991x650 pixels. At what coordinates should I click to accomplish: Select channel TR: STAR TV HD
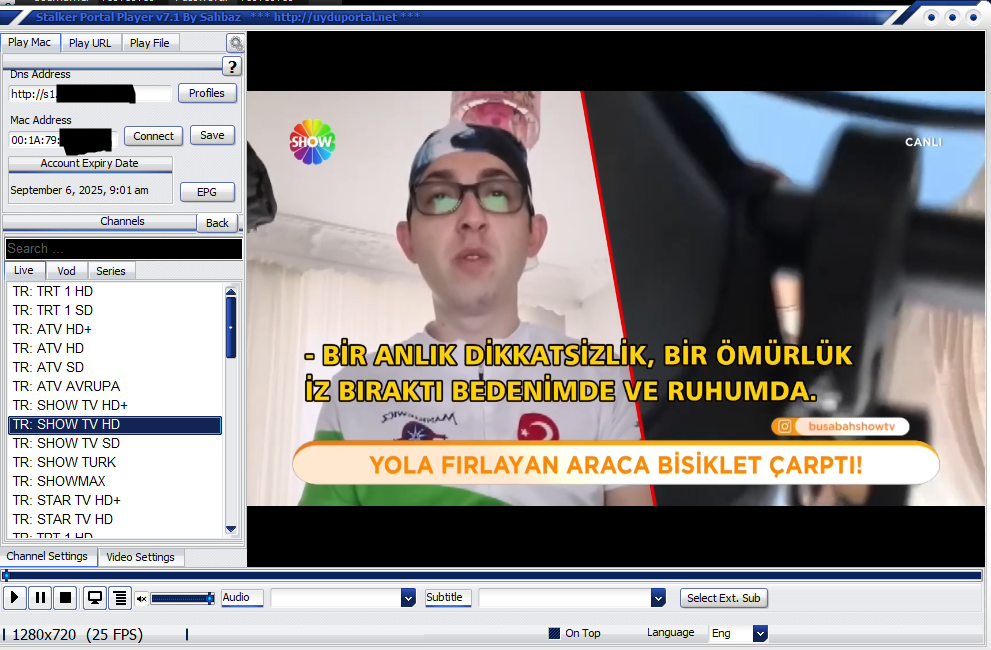116,519
